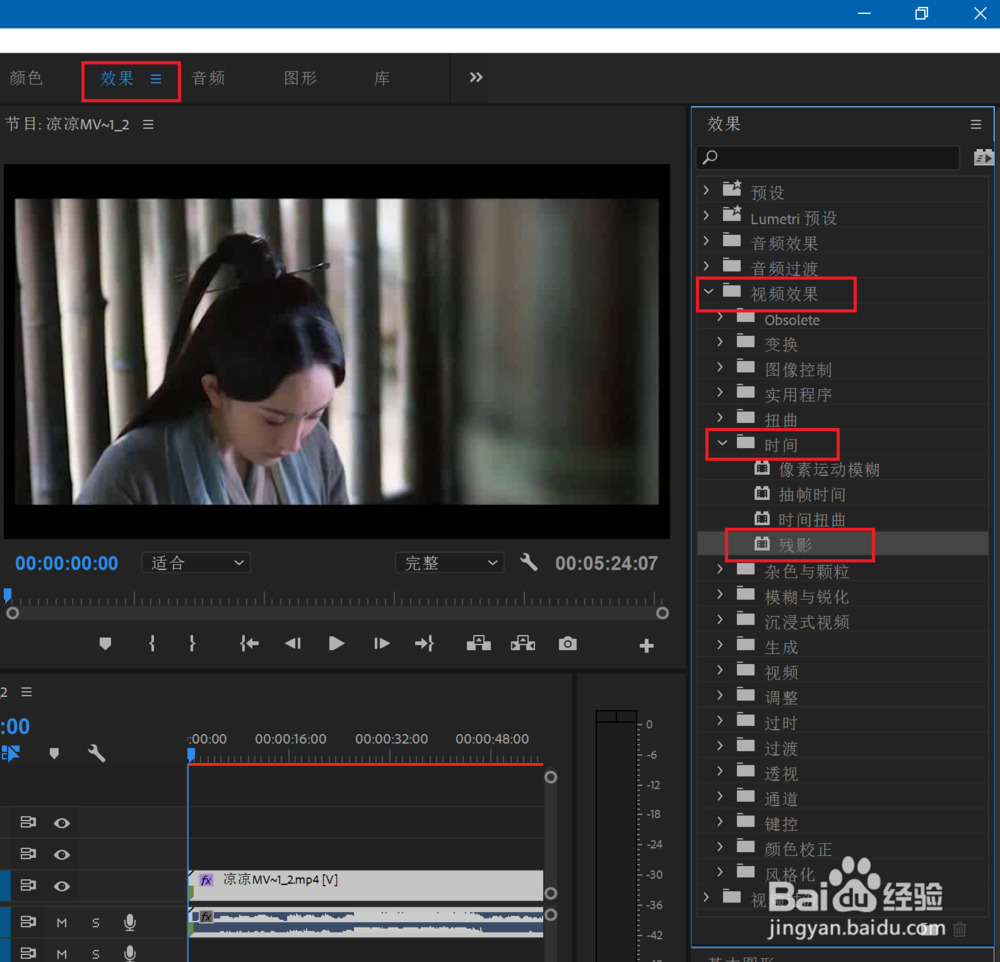Export frame with camera icon
1000x962 pixels.
point(568,644)
